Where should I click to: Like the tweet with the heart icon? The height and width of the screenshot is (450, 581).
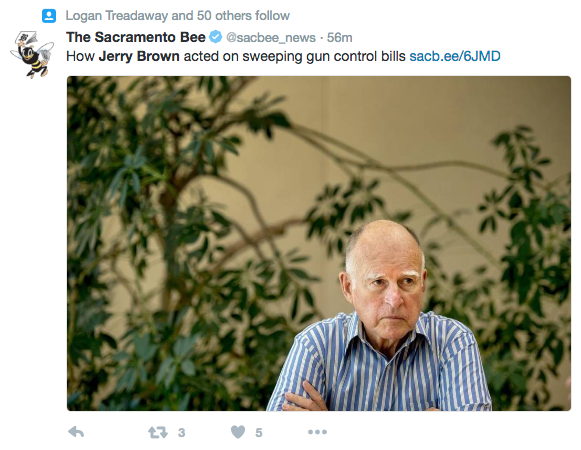(x=238, y=432)
